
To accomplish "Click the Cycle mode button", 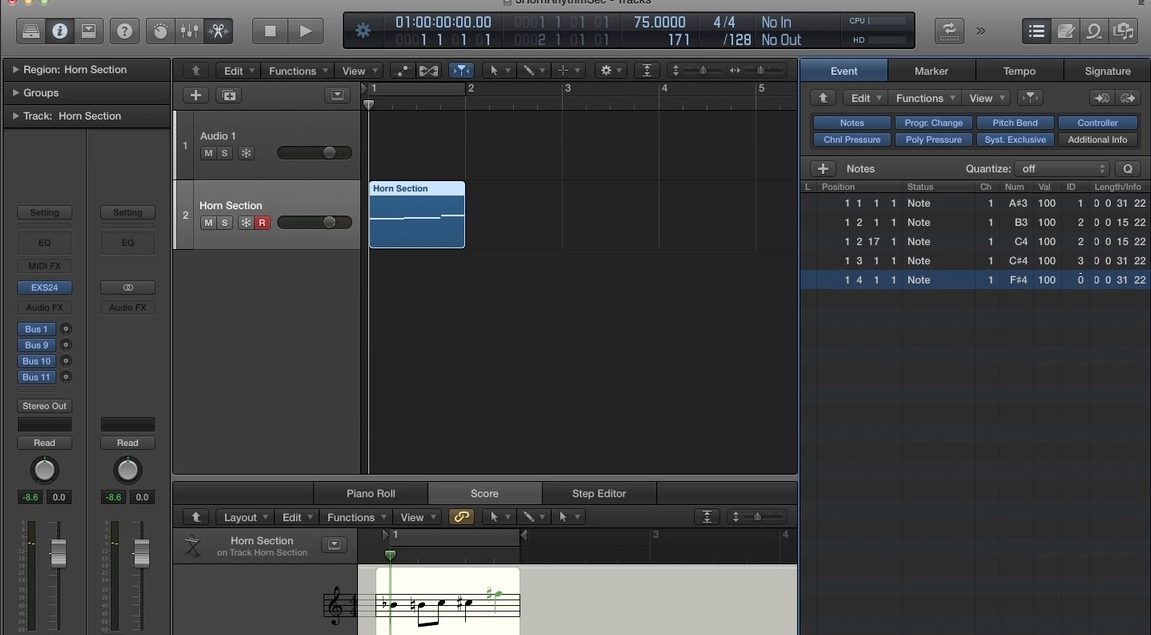I will pyautogui.click(x=948, y=31).
